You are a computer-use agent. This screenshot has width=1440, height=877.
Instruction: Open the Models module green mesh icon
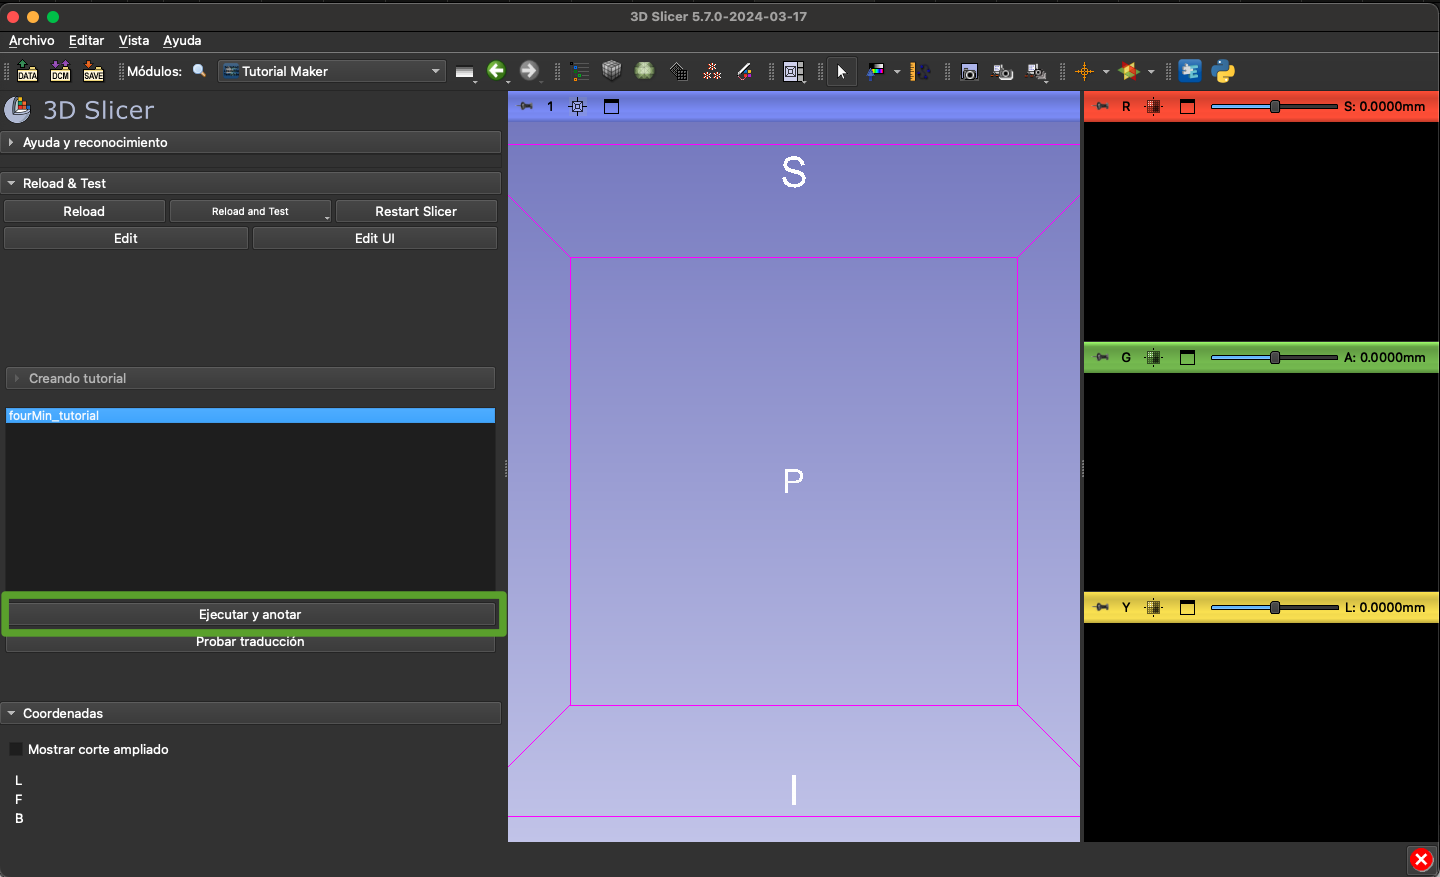click(x=645, y=71)
